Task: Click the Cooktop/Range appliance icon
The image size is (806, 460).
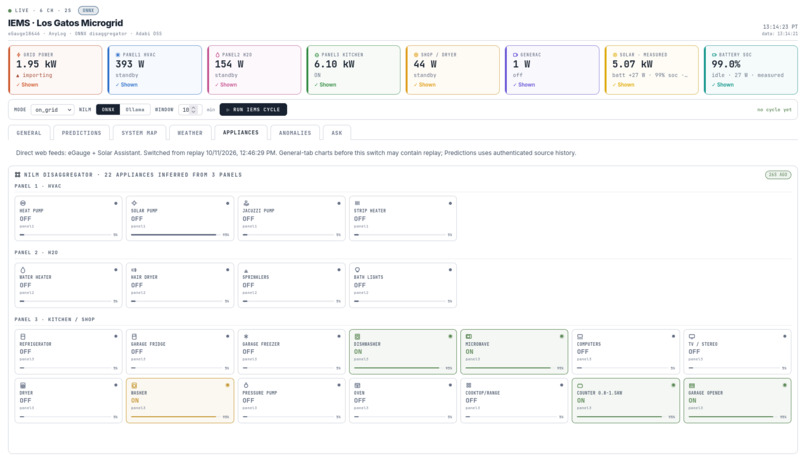Action: tap(469, 385)
